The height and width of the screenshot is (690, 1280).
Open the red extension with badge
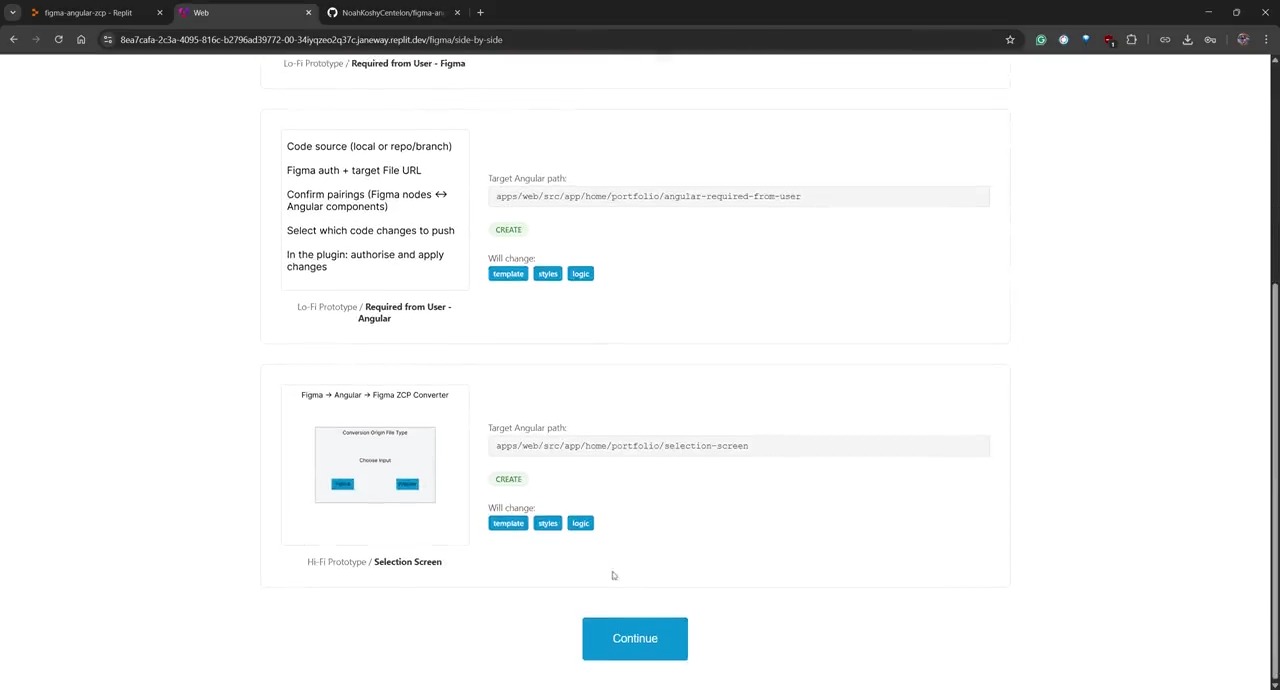click(1109, 40)
